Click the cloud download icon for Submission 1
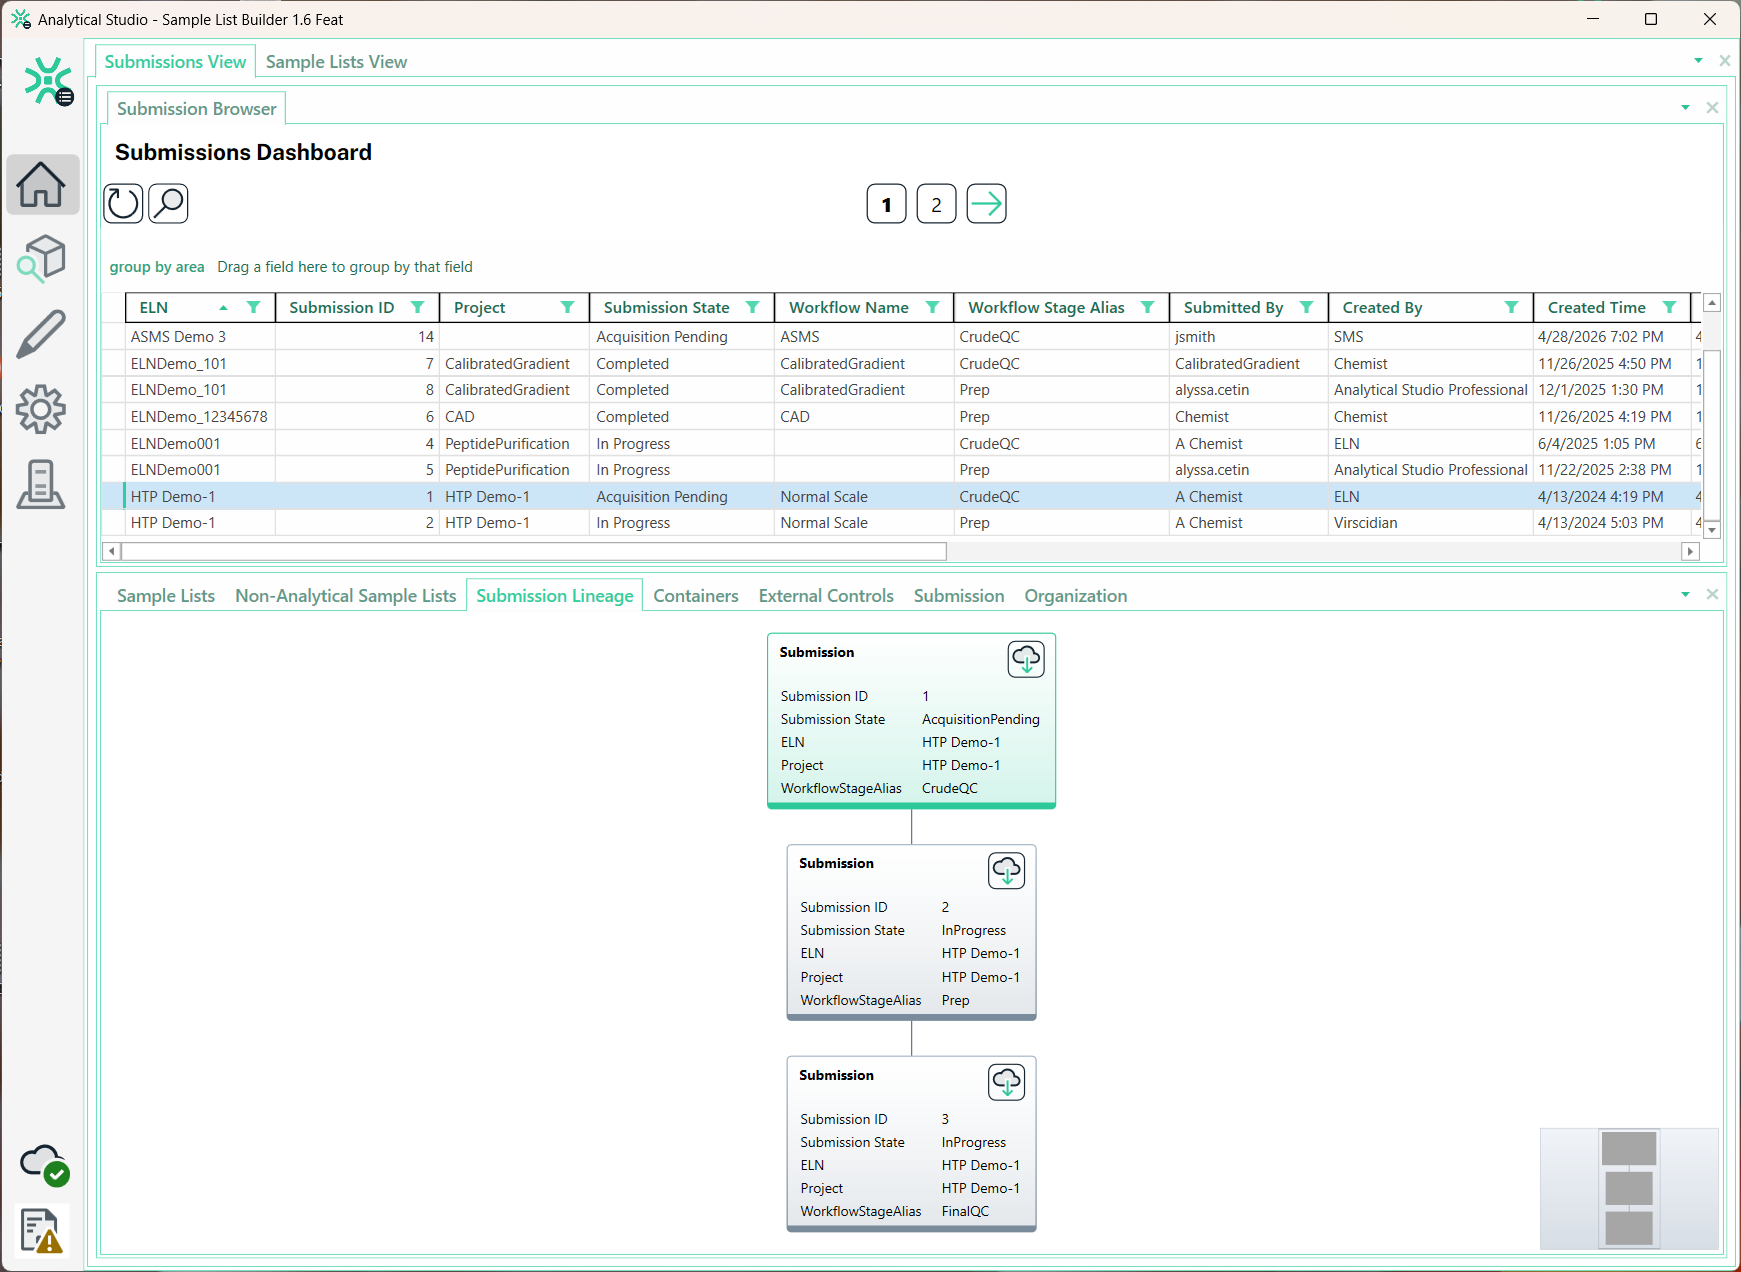 (1026, 659)
